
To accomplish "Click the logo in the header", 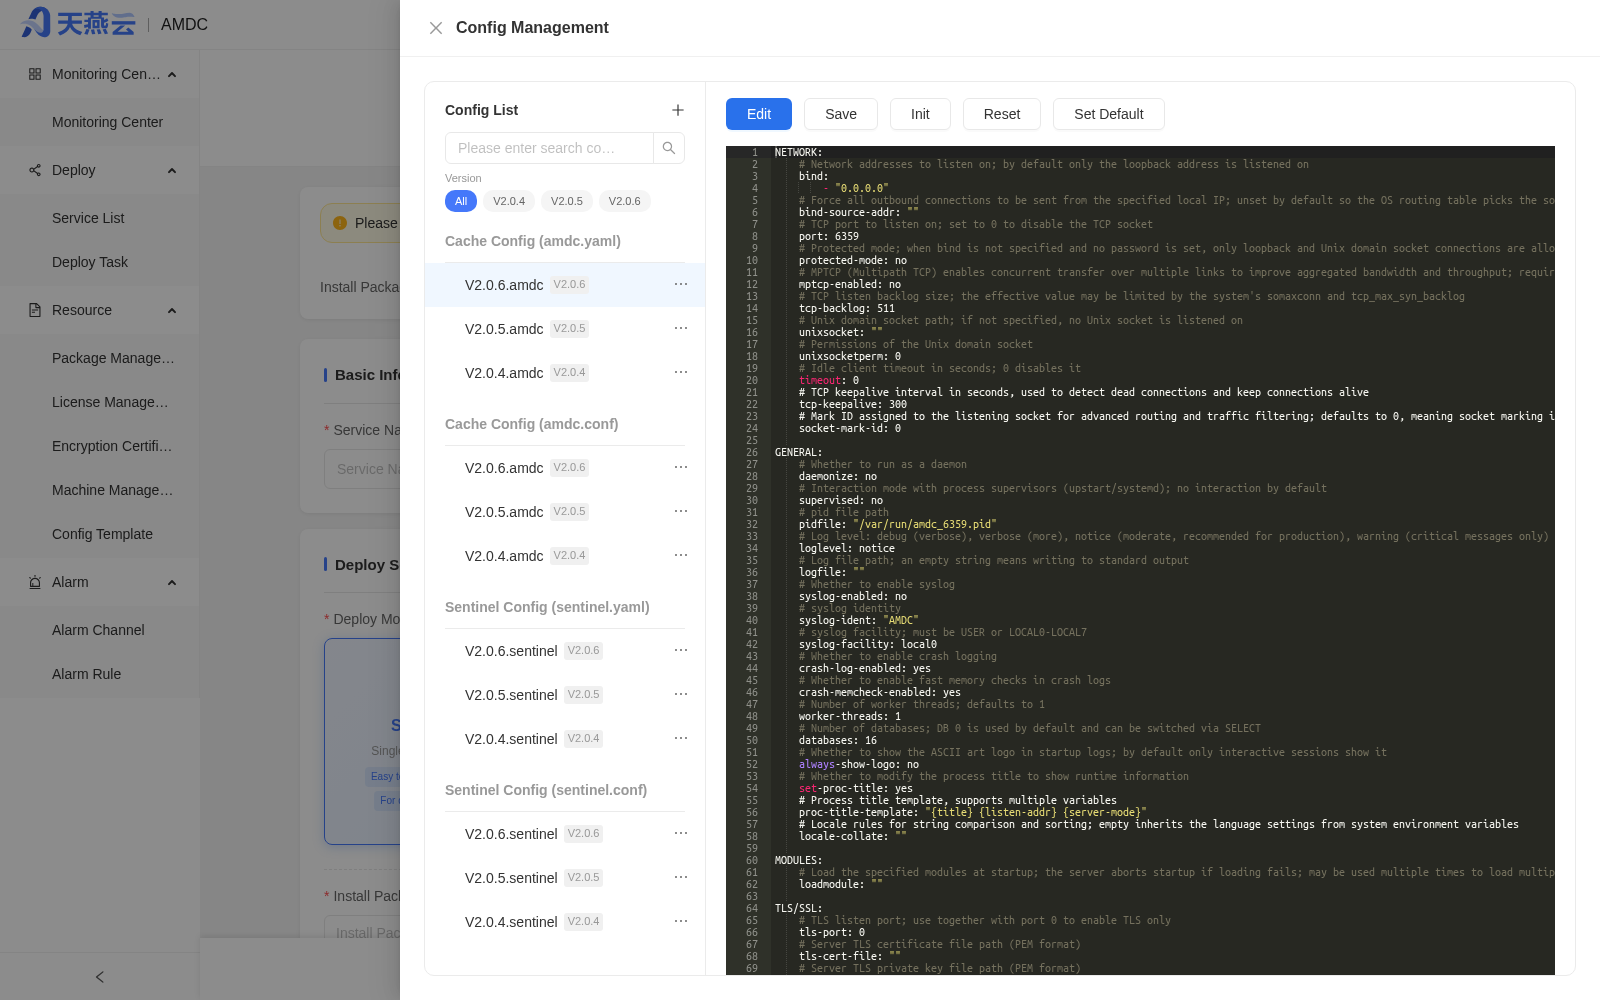I will coord(78,23).
